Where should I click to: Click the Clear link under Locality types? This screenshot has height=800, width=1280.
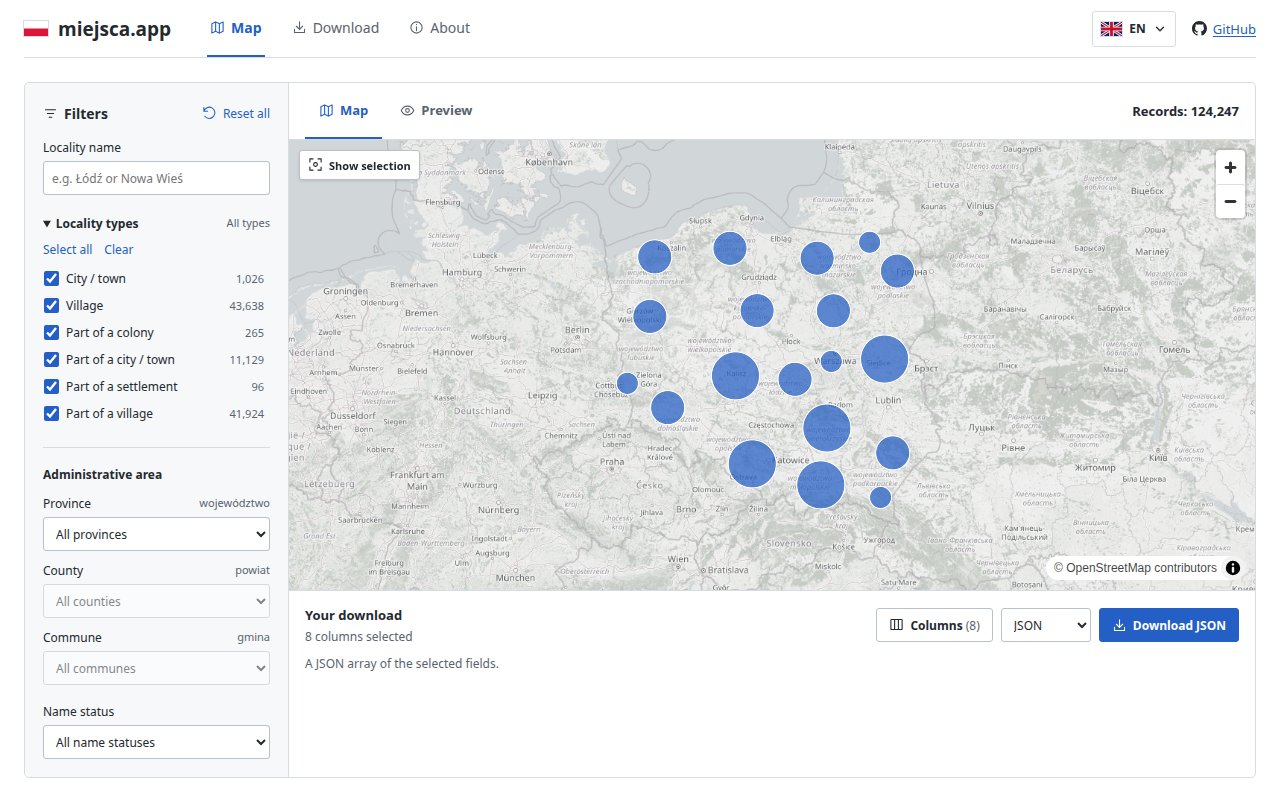[x=118, y=249]
